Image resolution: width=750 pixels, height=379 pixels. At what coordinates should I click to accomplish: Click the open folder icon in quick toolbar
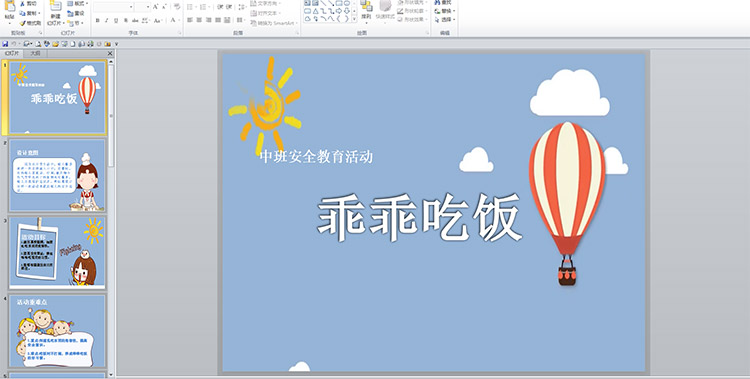[55, 44]
